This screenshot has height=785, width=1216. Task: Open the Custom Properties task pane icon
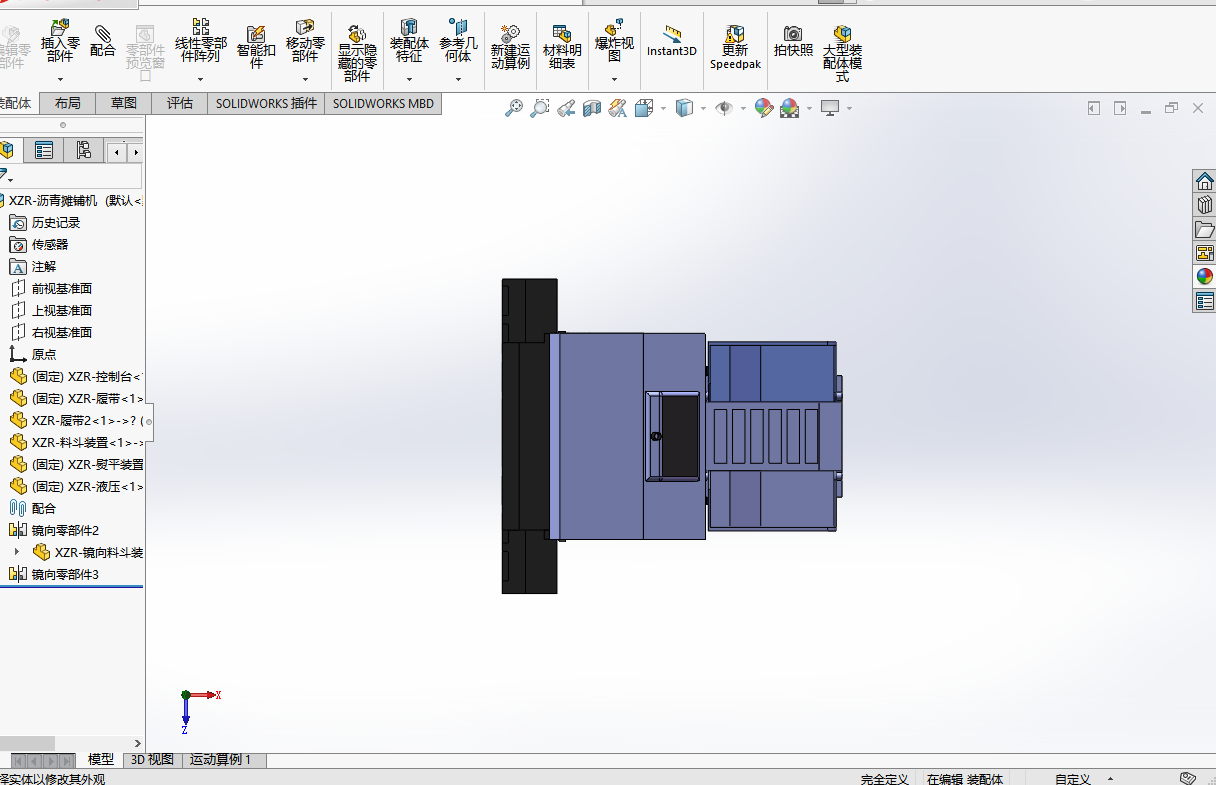[1204, 301]
